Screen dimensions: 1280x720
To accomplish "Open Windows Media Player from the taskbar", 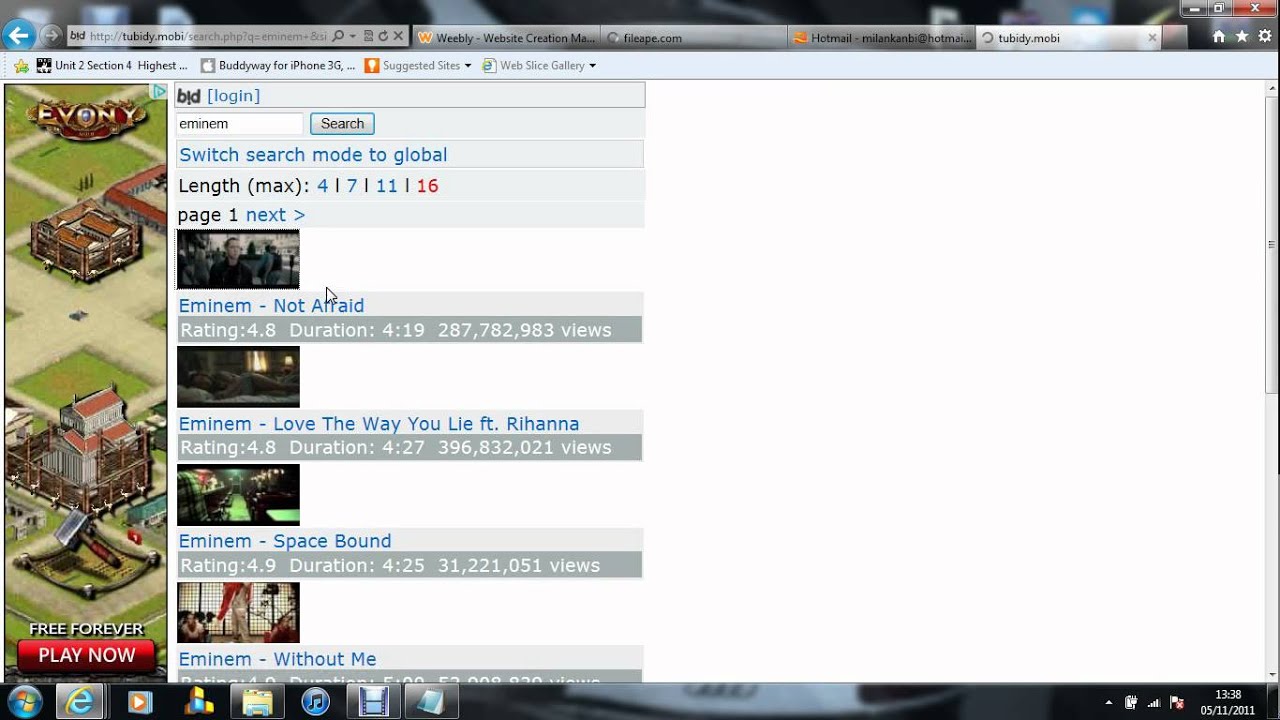I will pos(139,702).
